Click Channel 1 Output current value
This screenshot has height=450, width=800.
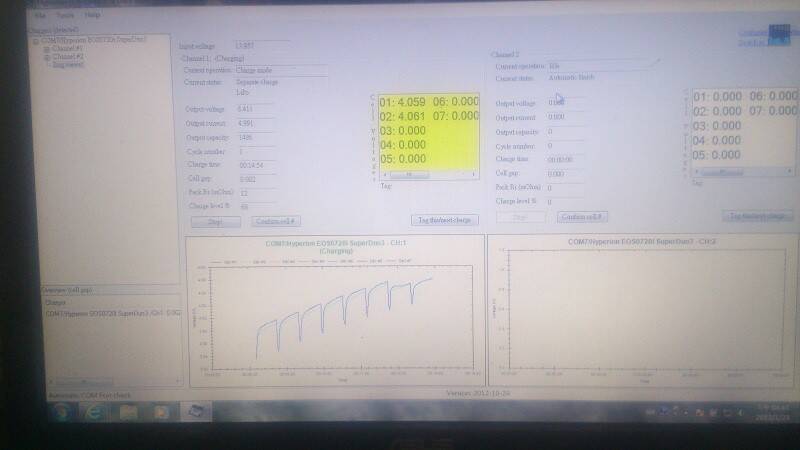255,123
